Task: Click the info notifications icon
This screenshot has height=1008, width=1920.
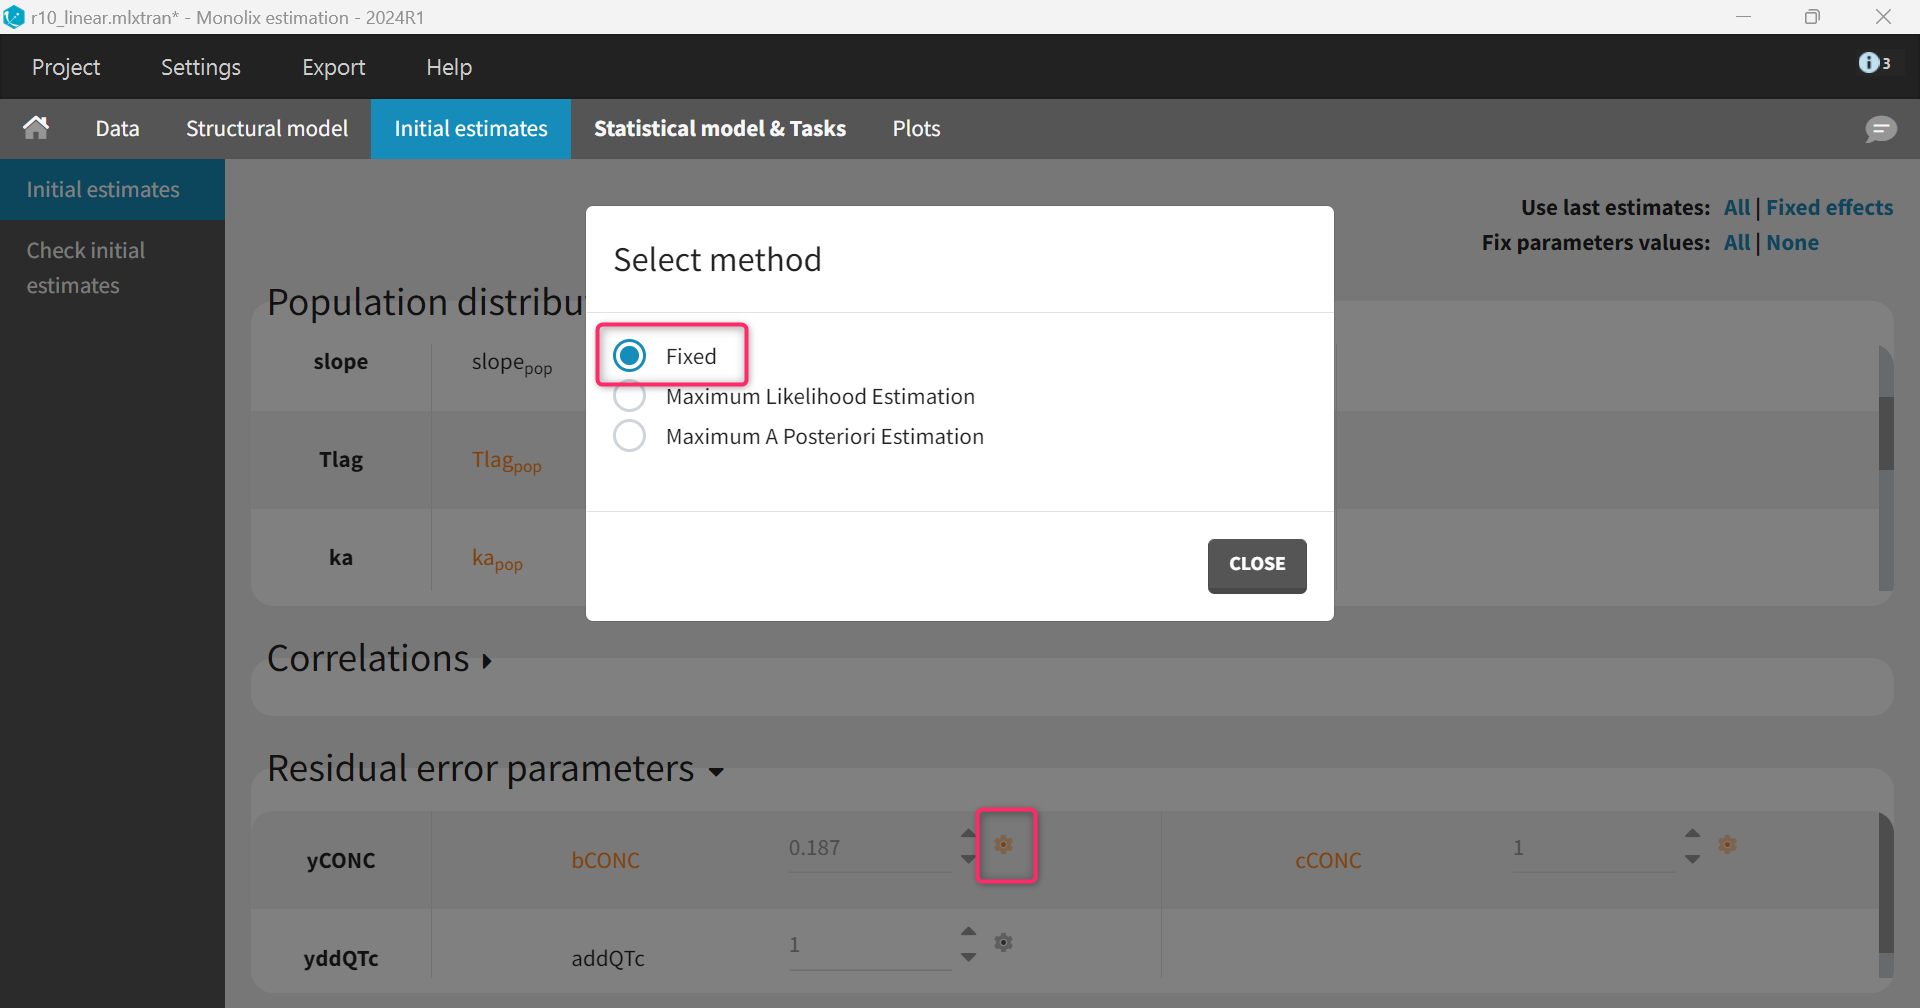Action: pos(1873,63)
